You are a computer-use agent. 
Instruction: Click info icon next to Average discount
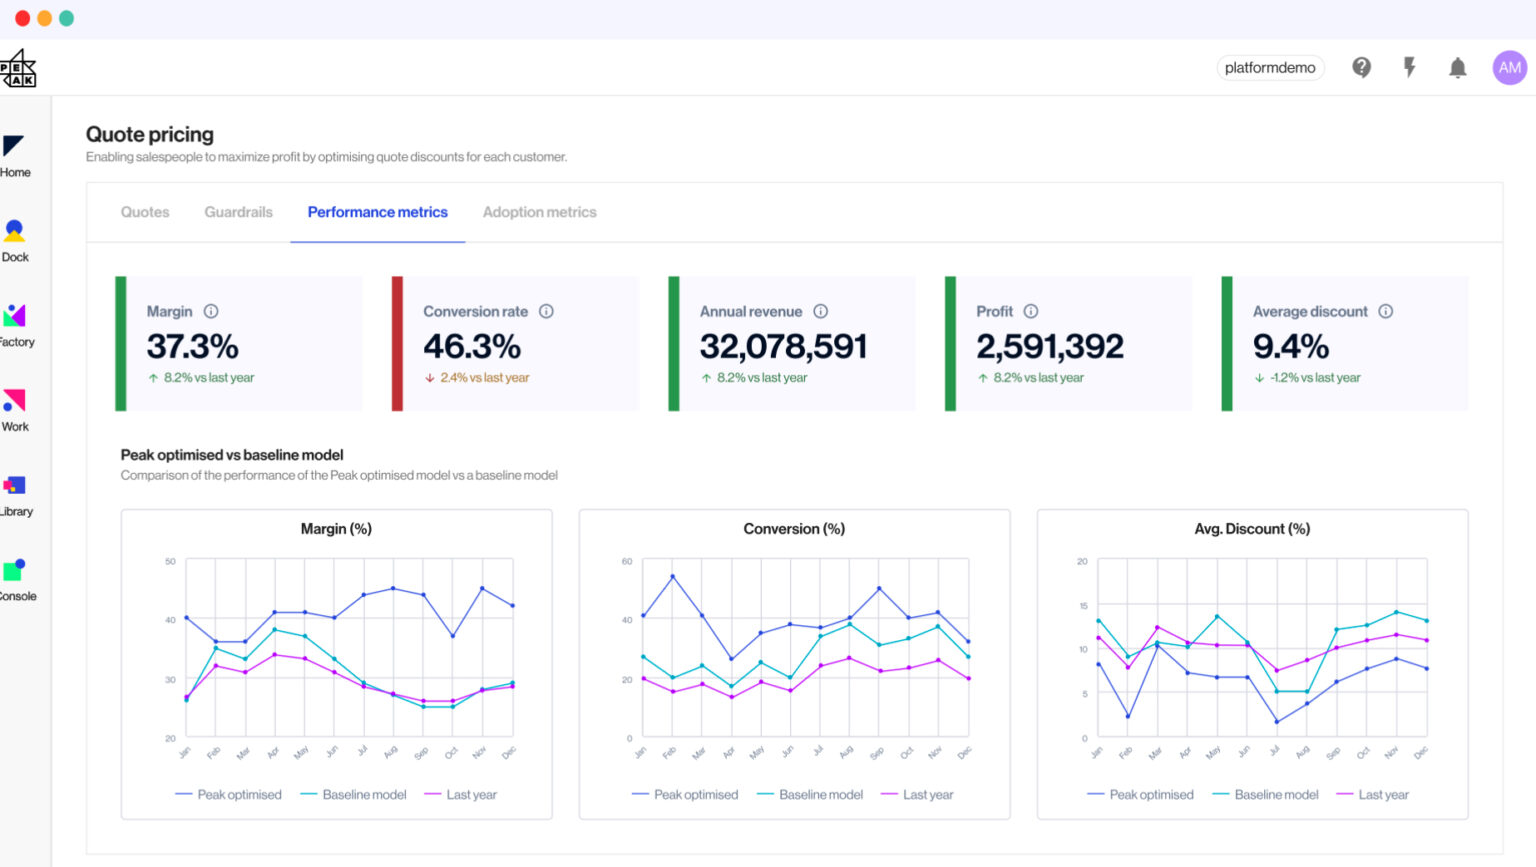click(x=1385, y=311)
